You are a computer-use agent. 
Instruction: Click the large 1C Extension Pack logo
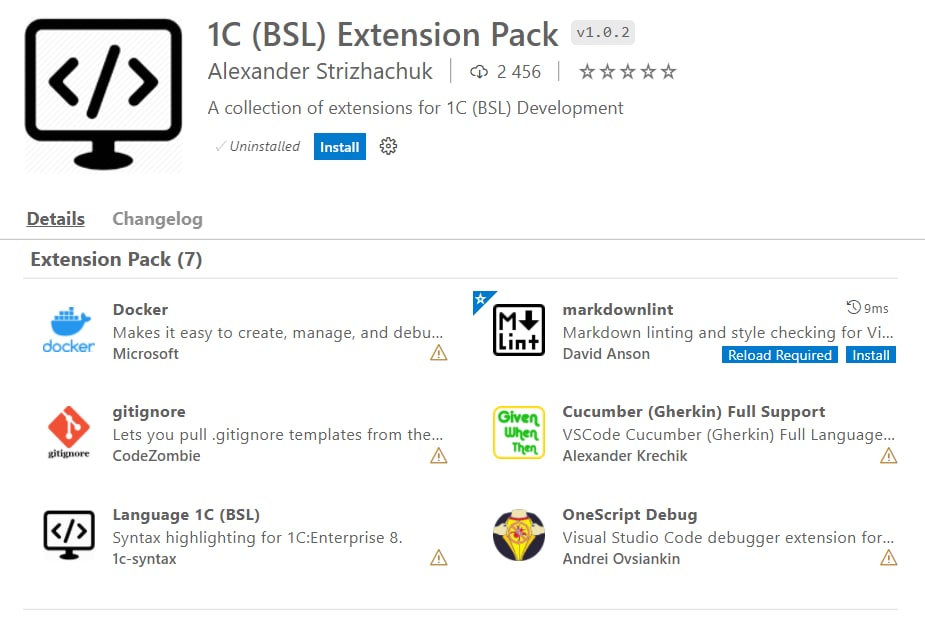tap(103, 94)
